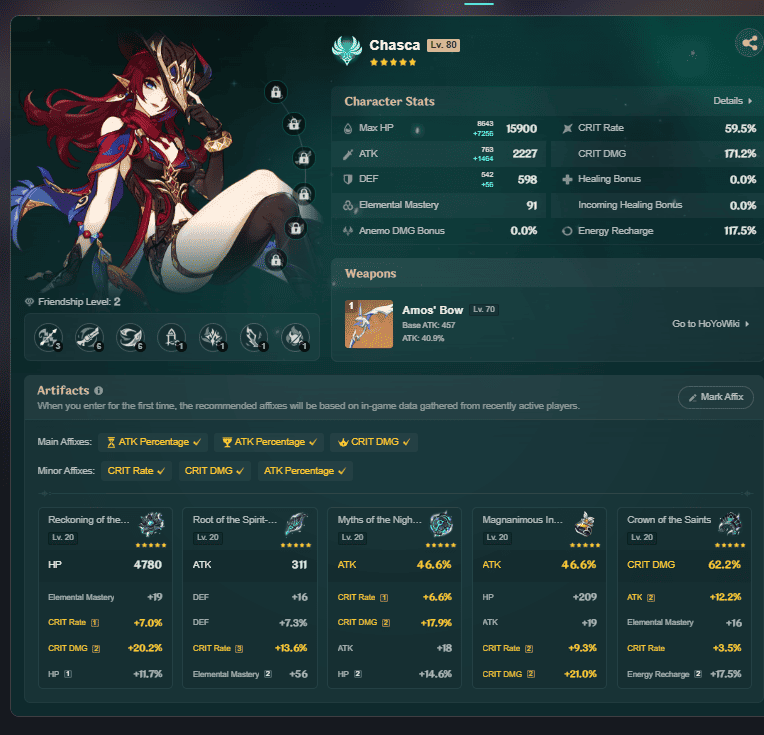Viewport: 764px width, 735px height.
Task: Open the fourth locked constellation node
Action: pyautogui.click(x=304, y=194)
